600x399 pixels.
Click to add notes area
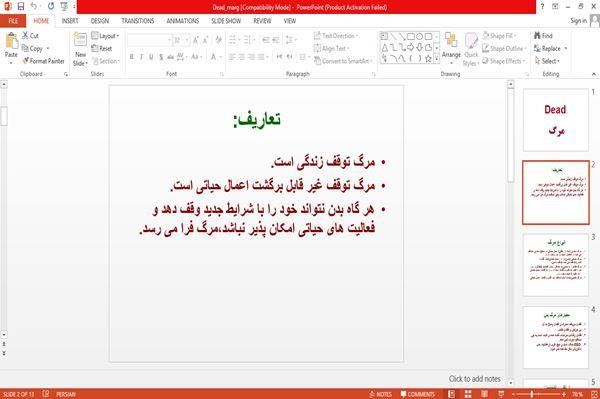[x=474, y=379]
